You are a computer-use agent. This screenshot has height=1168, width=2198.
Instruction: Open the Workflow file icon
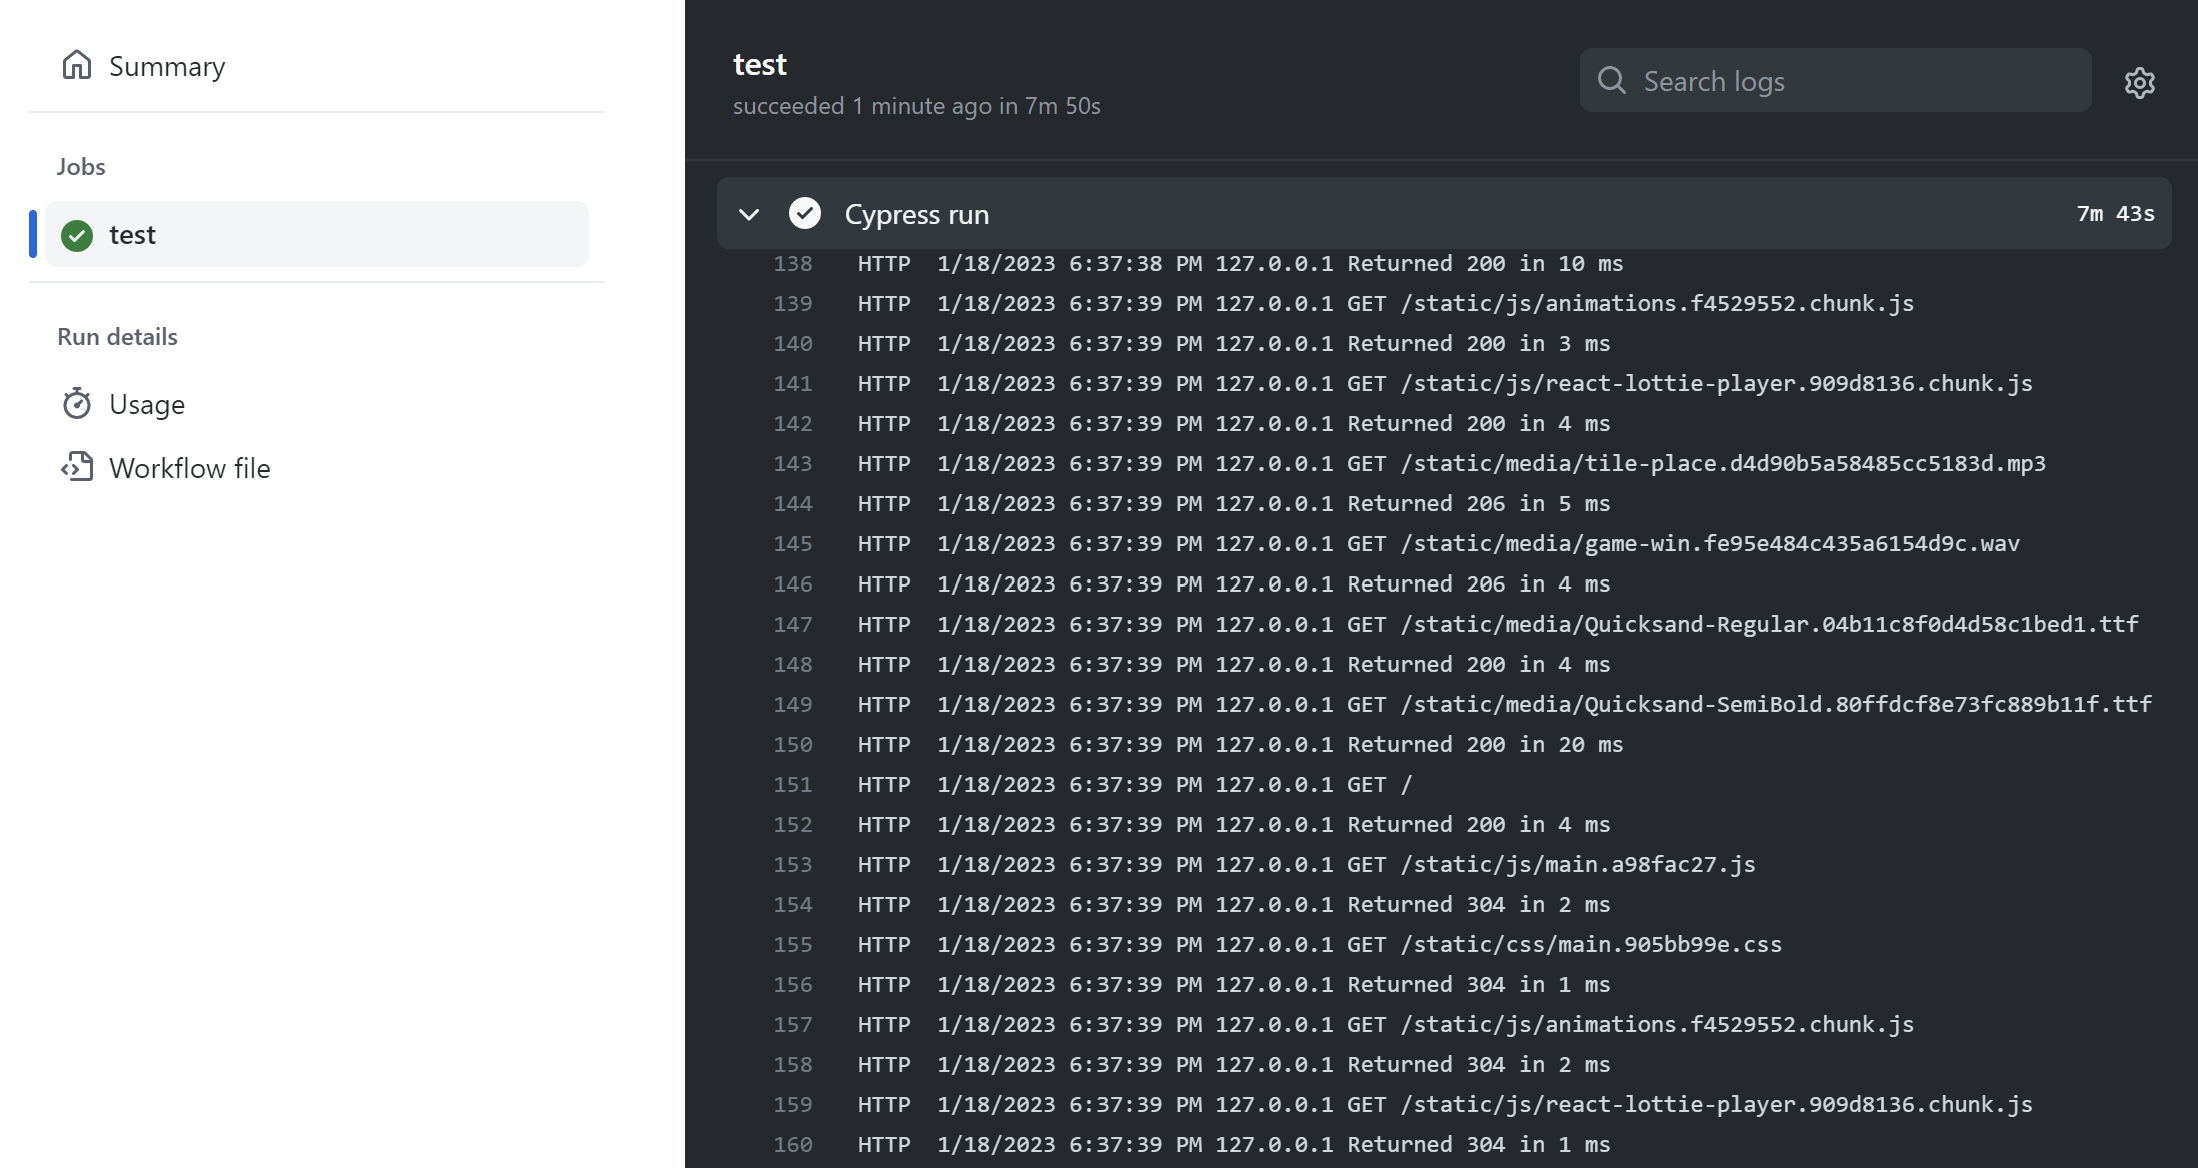click(x=78, y=467)
